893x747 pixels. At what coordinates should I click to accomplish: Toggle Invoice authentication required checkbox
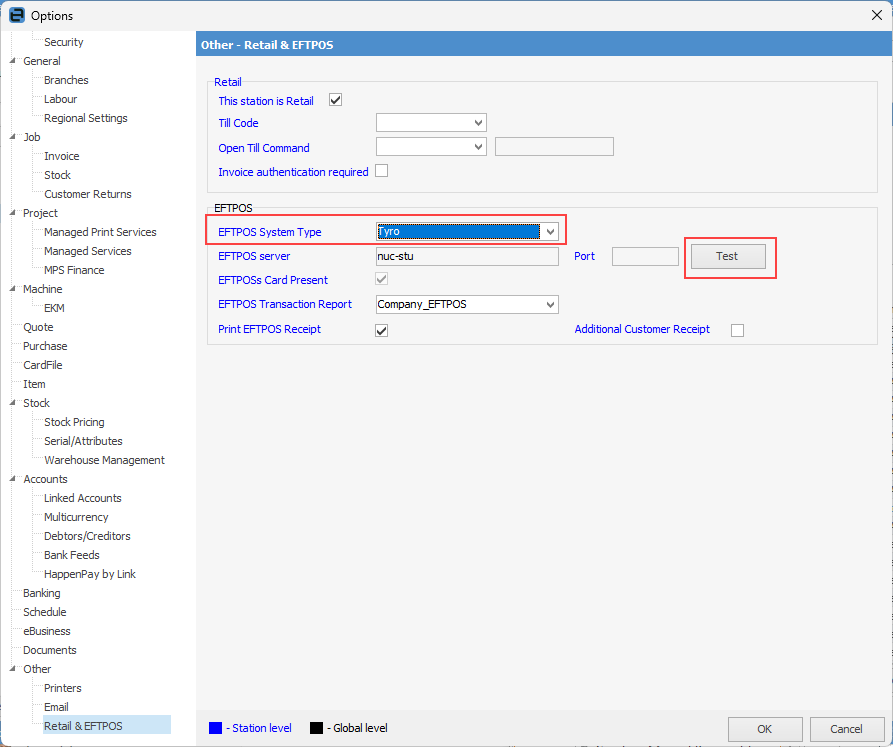pyautogui.click(x=381, y=171)
